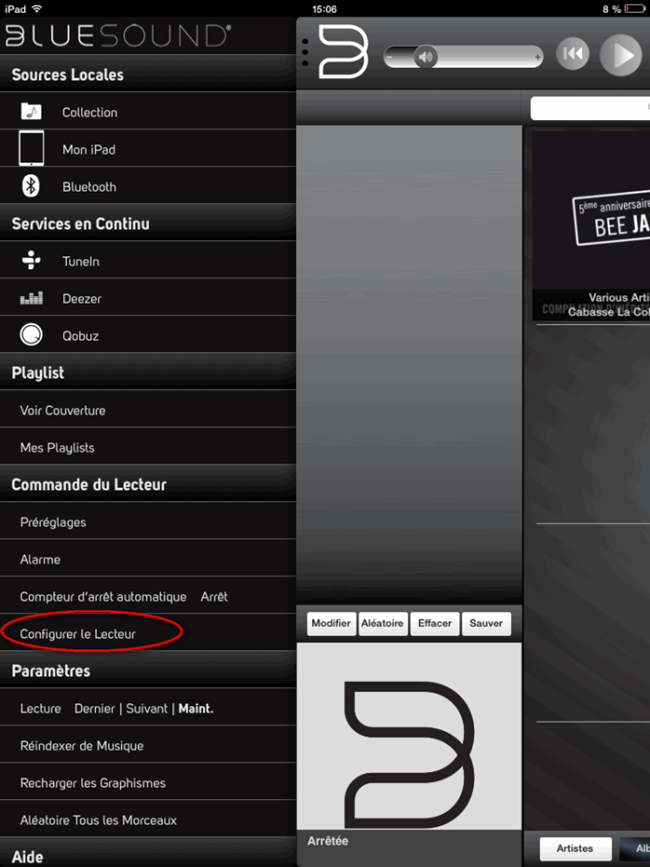Click the Sauver playlist button
The height and width of the screenshot is (867, 650).
click(486, 624)
